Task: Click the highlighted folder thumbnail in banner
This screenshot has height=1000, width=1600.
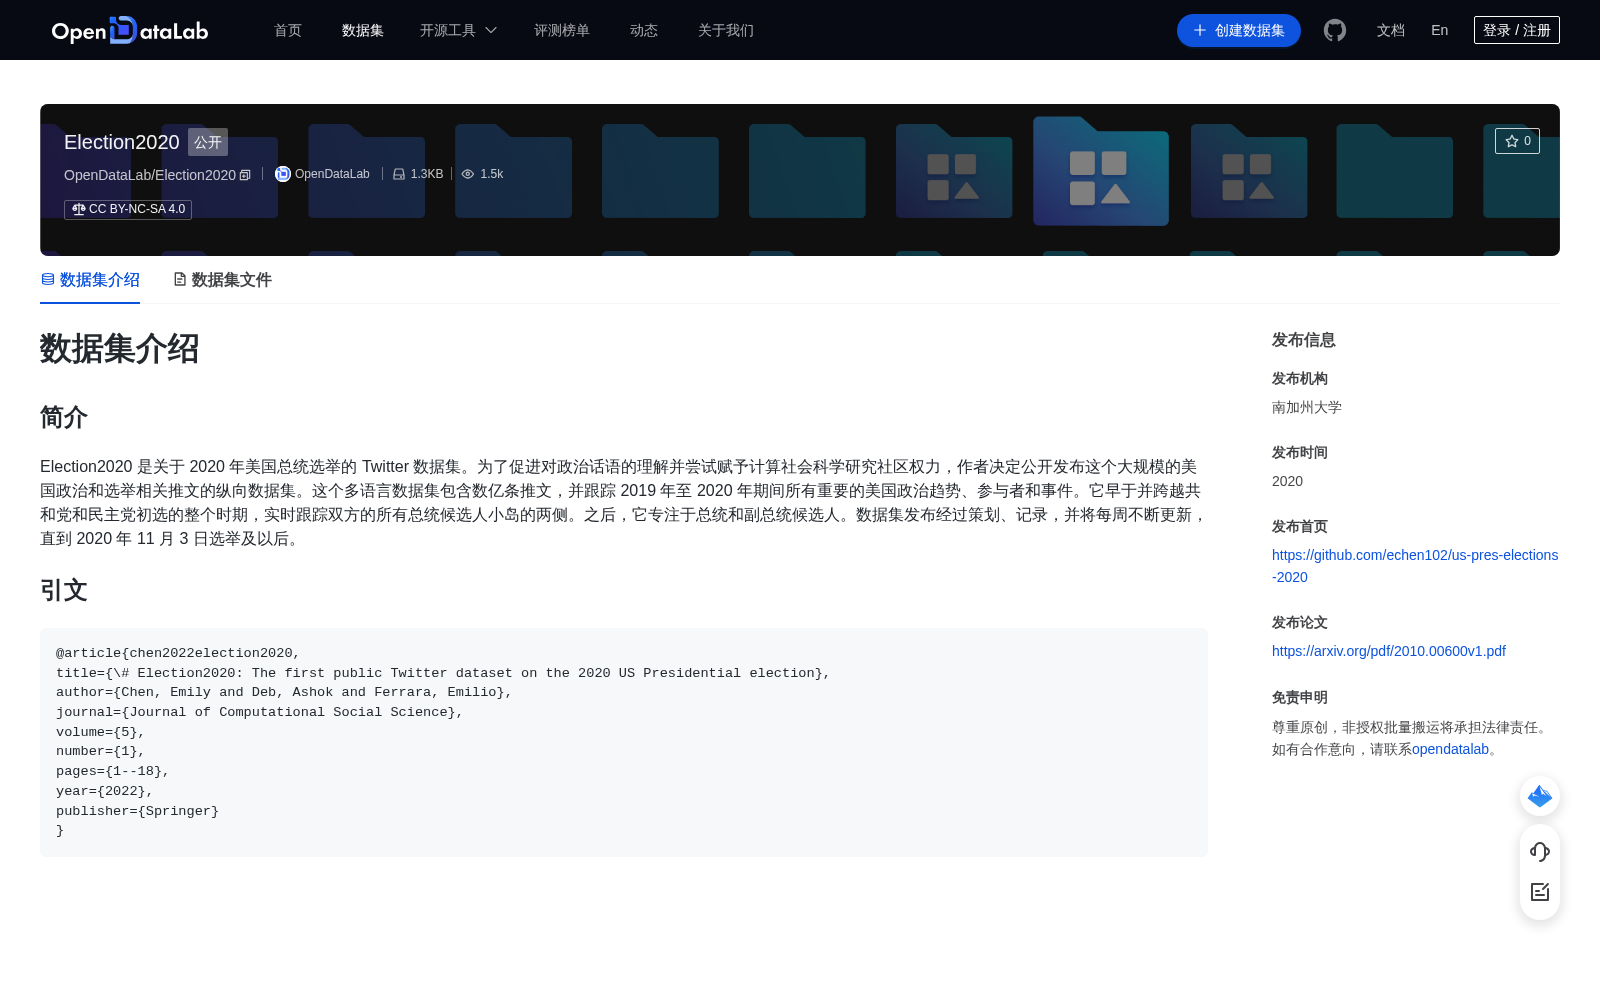Action: (x=1100, y=170)
